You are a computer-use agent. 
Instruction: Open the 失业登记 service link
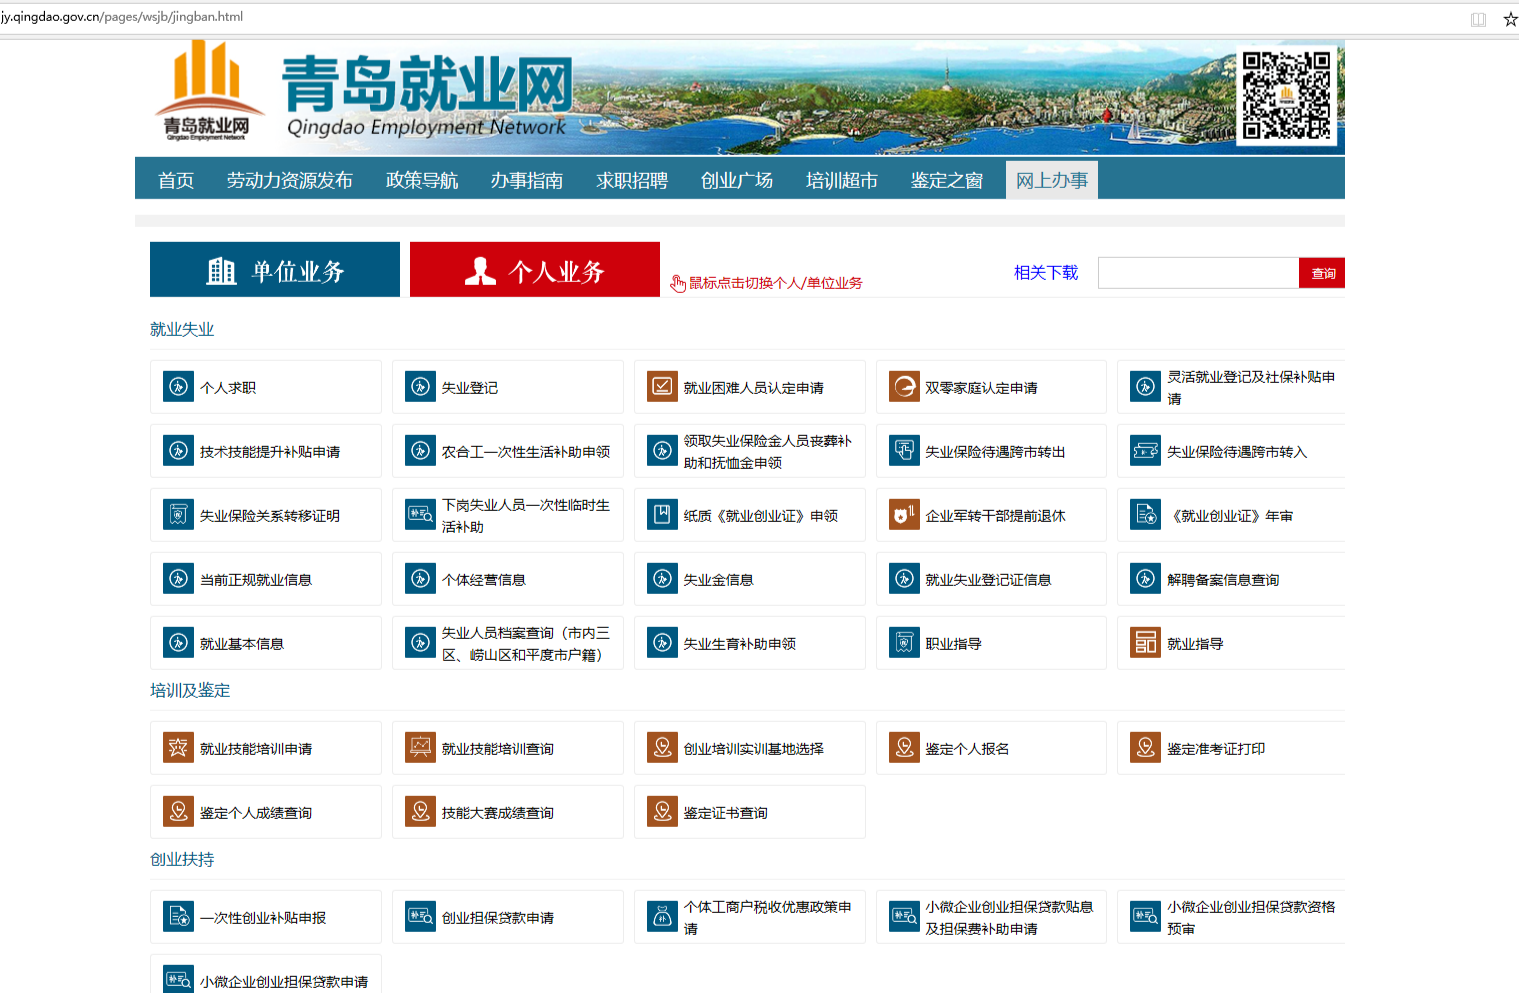(470, 388)
